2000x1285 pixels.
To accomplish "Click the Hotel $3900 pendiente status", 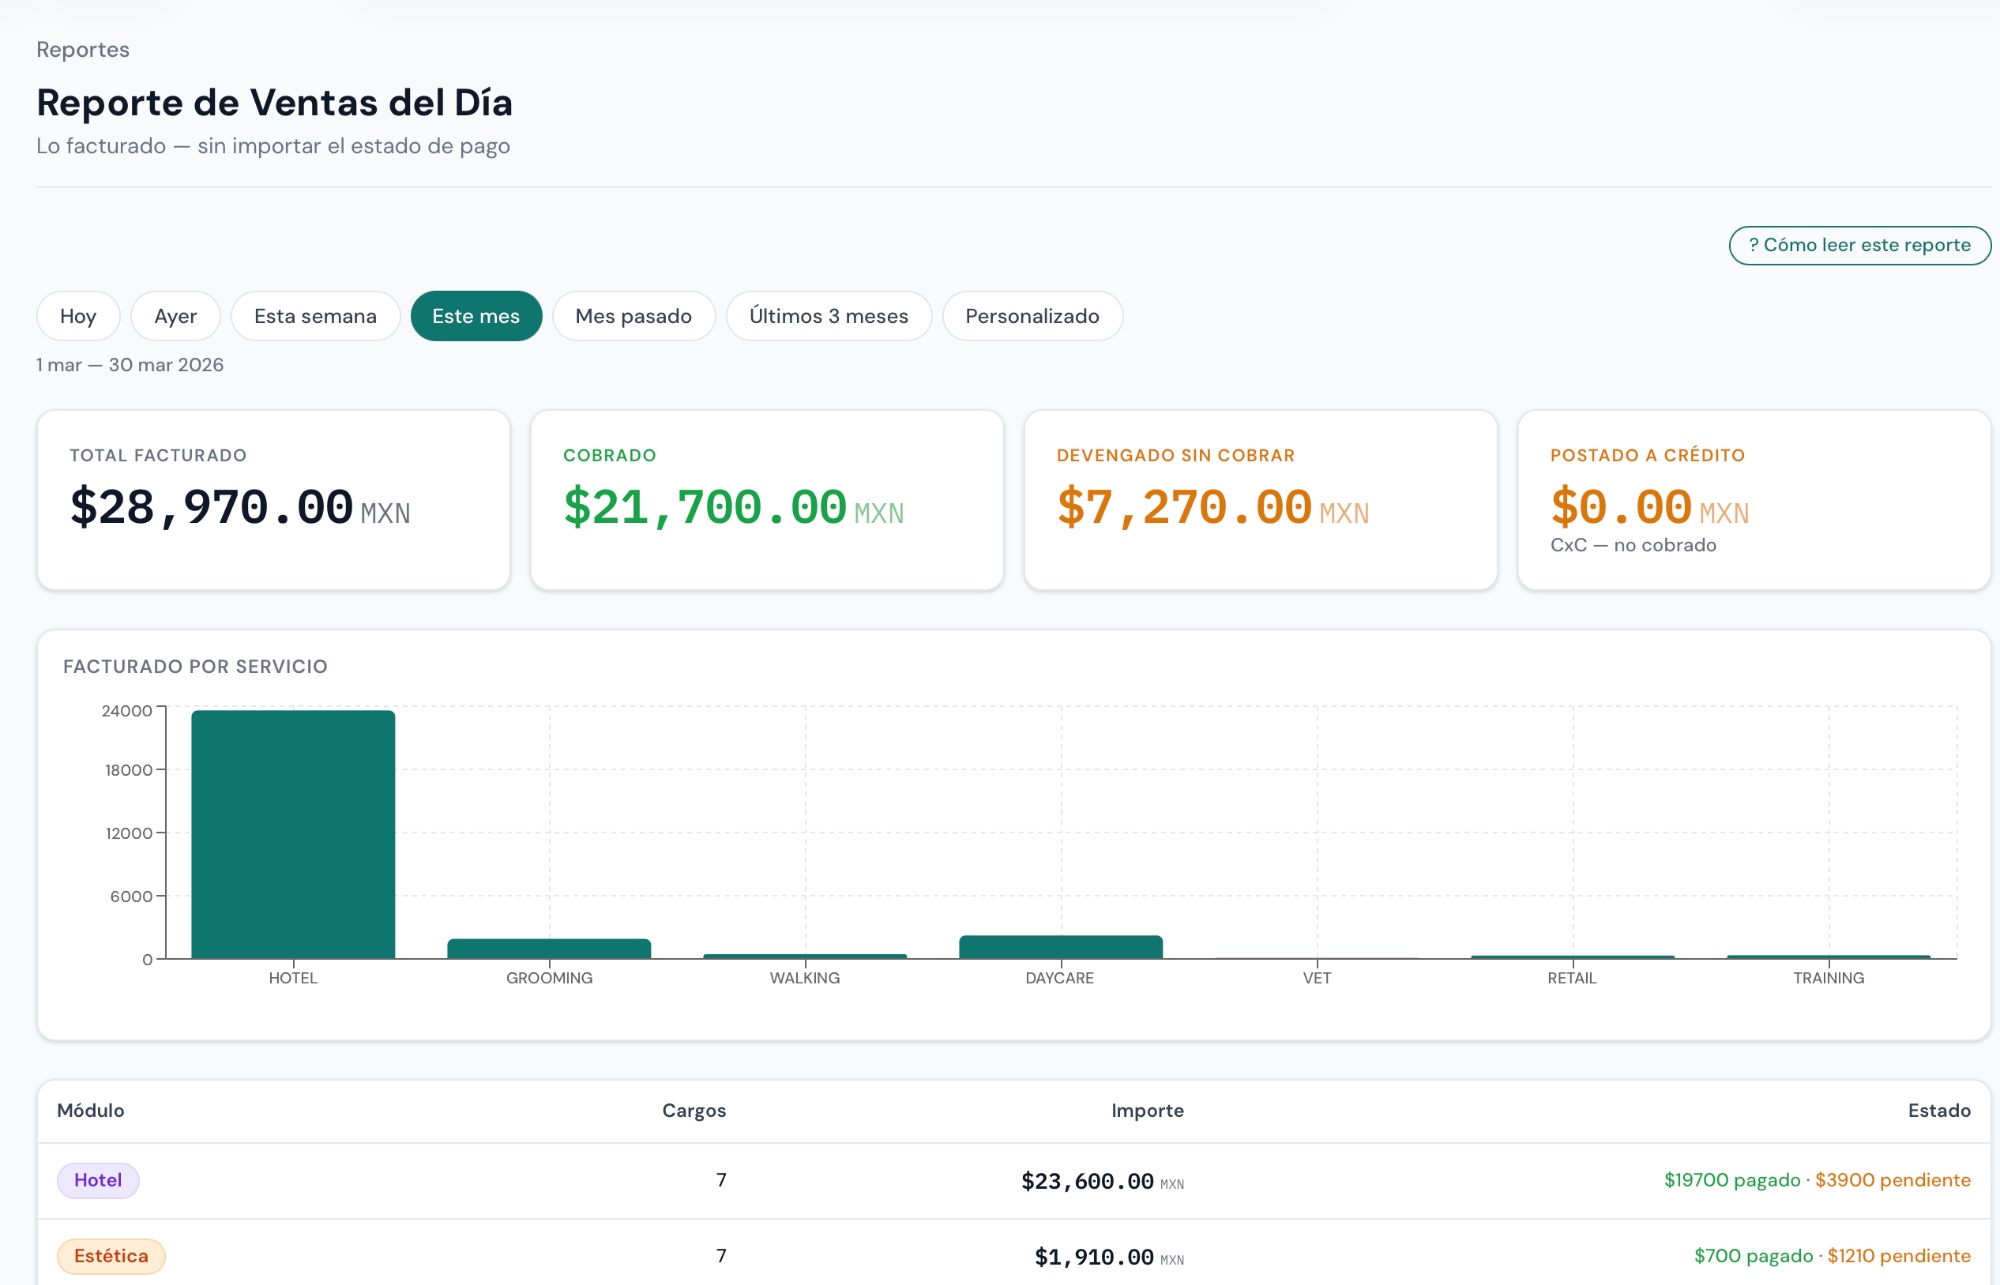I will (x=1892, y=1180).
